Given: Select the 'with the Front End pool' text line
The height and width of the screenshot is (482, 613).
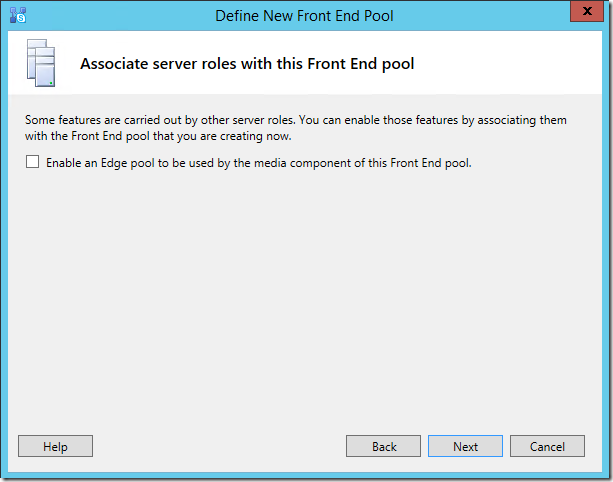Looking at the screenshot, I should 158,136.
